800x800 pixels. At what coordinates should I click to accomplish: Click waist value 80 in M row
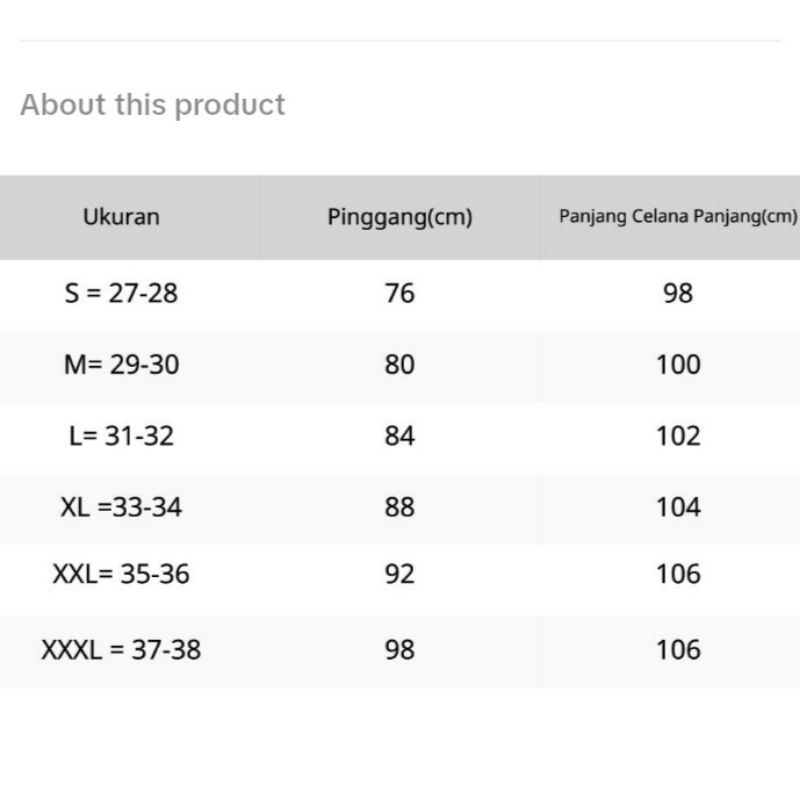click(399, 365)
